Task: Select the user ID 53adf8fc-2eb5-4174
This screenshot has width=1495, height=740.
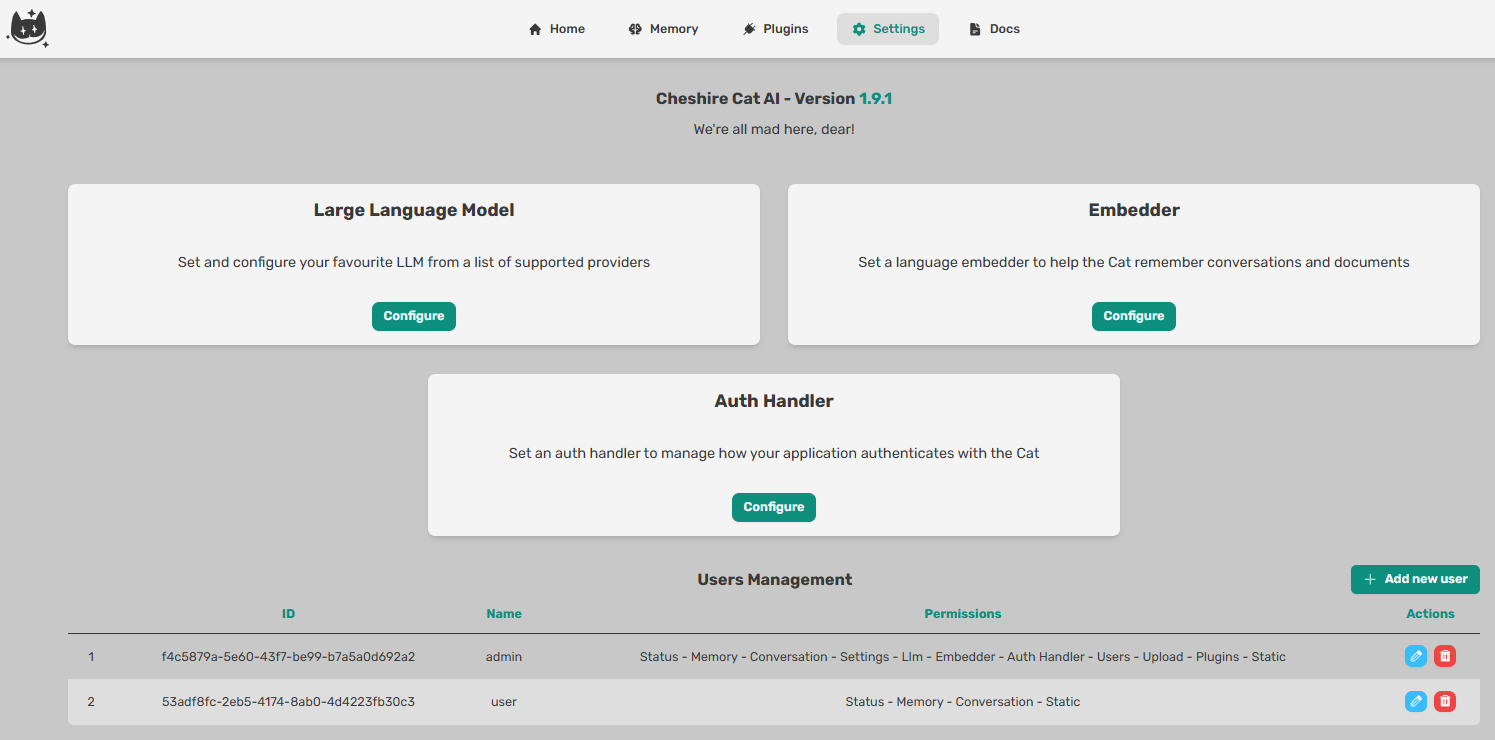Action: tap(288, 702)
